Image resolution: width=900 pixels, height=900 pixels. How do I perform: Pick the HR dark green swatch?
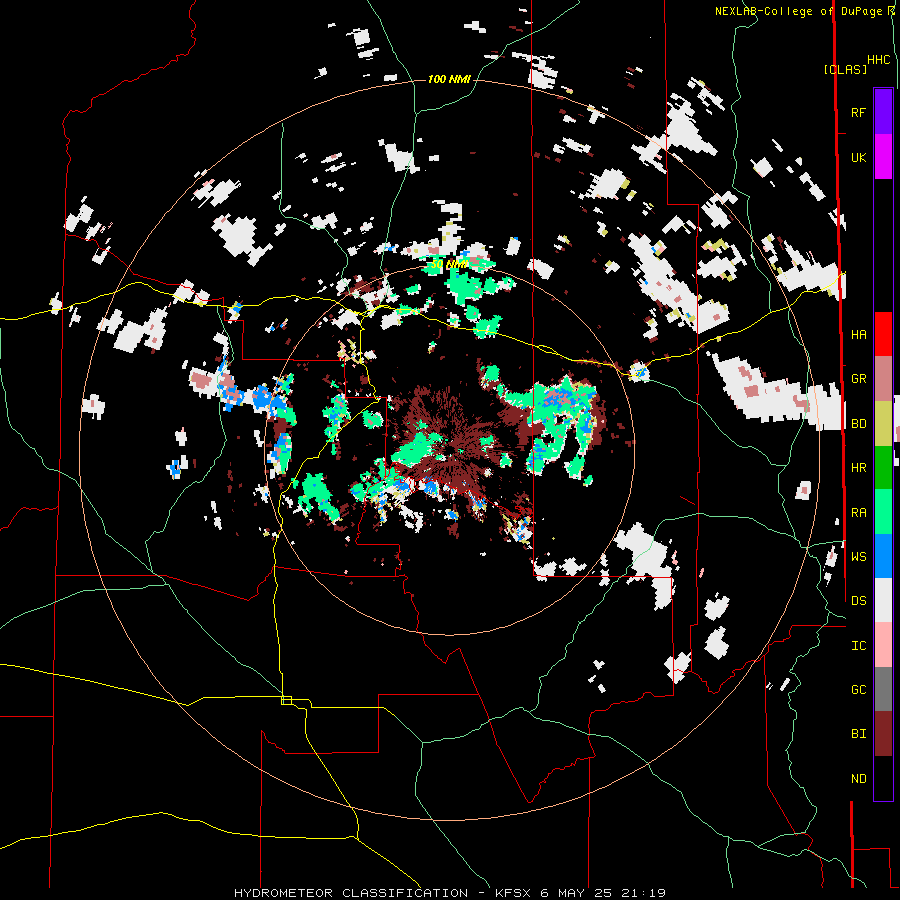883,468
